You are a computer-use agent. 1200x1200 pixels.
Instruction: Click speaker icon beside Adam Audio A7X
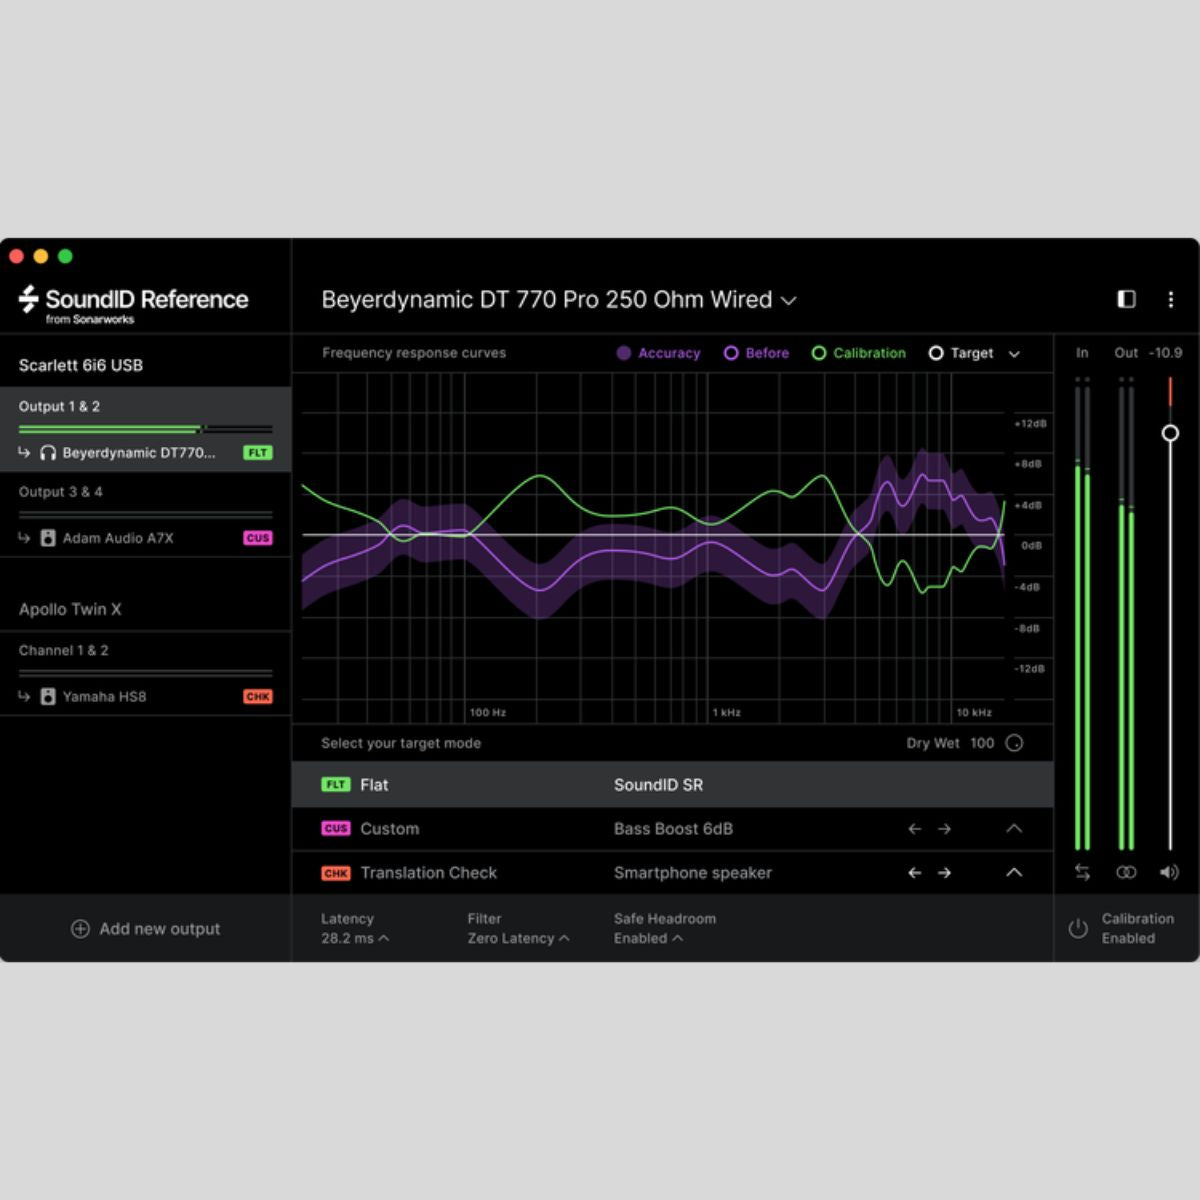click(x=48, y=538)
